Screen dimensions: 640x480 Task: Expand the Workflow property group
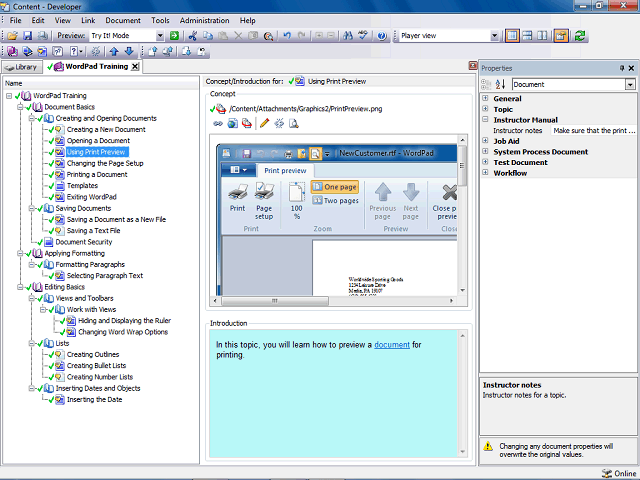(x=485, y=173)
